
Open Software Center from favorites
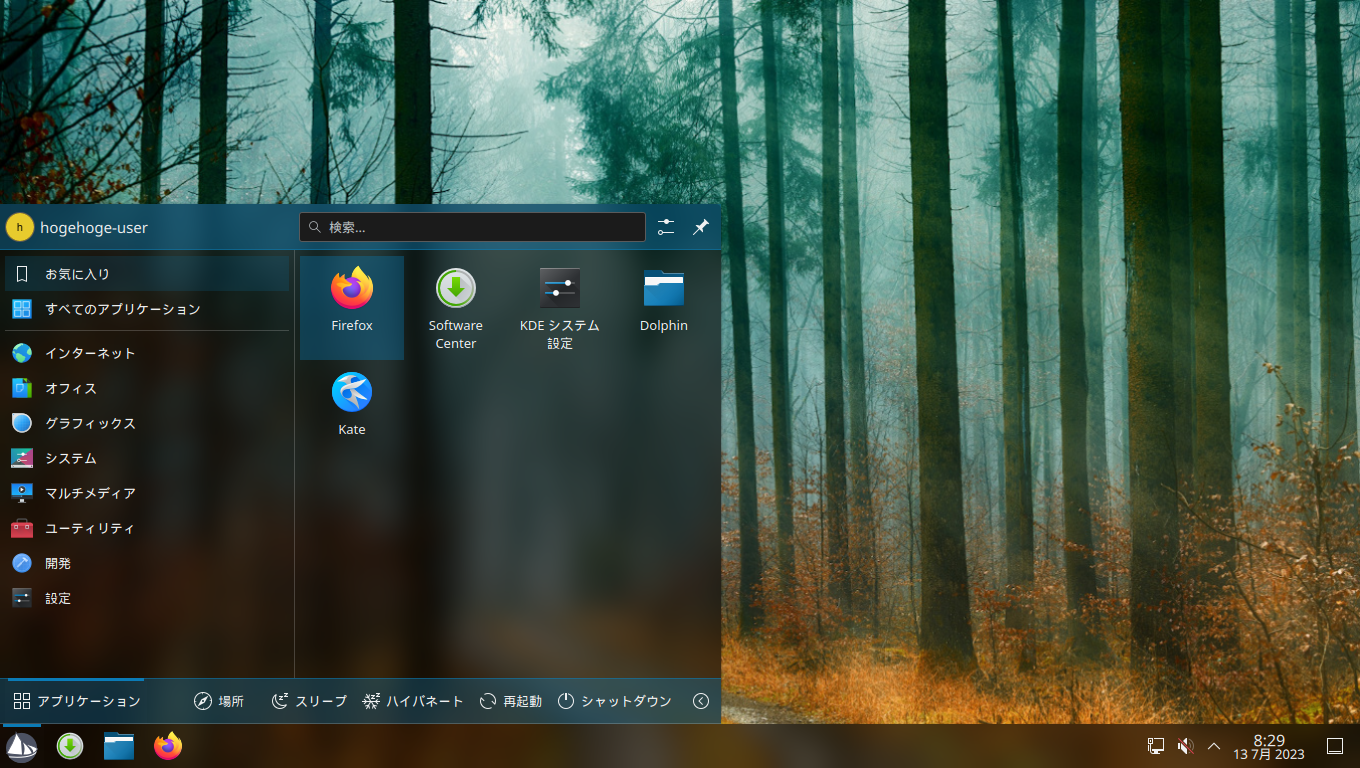456,307
